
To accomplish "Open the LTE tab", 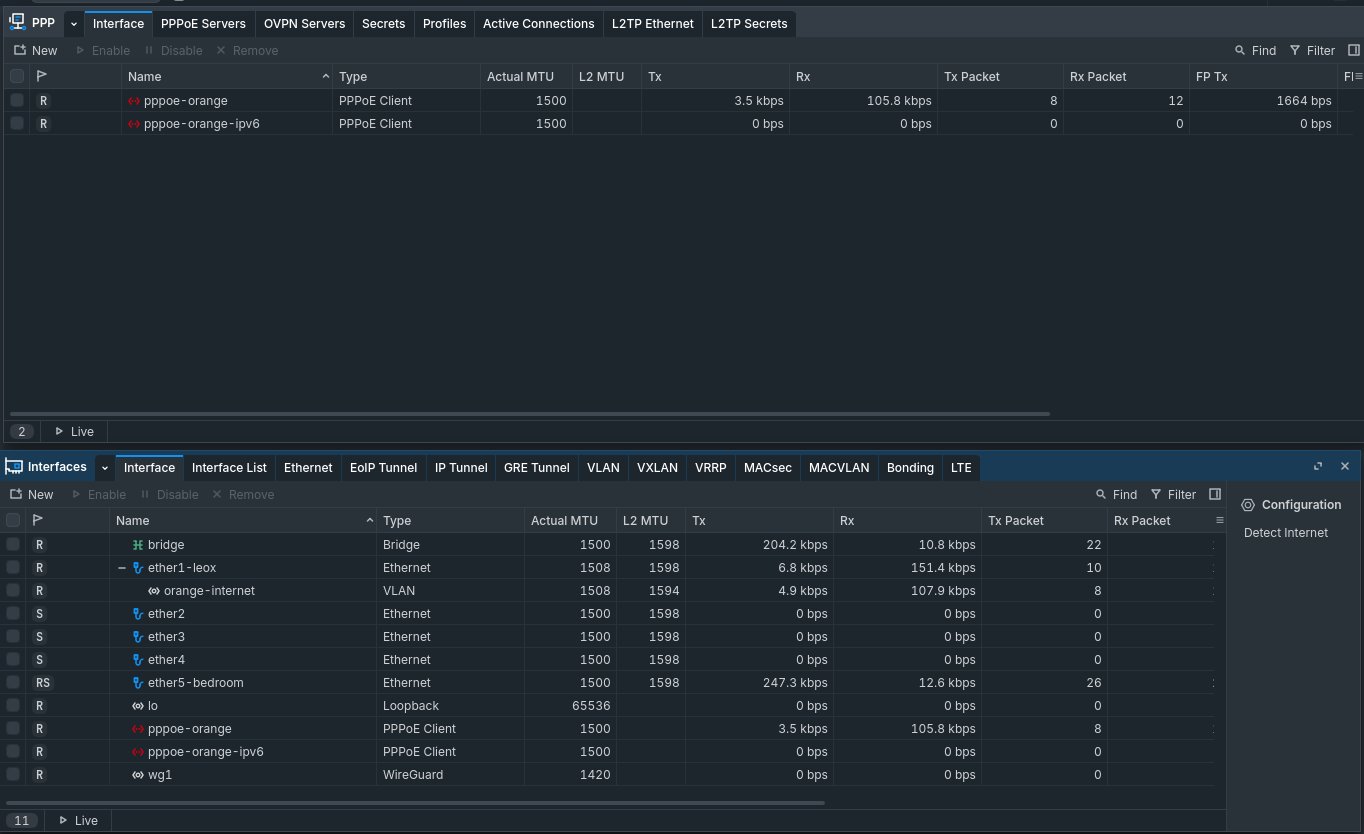I will point(961,468).
